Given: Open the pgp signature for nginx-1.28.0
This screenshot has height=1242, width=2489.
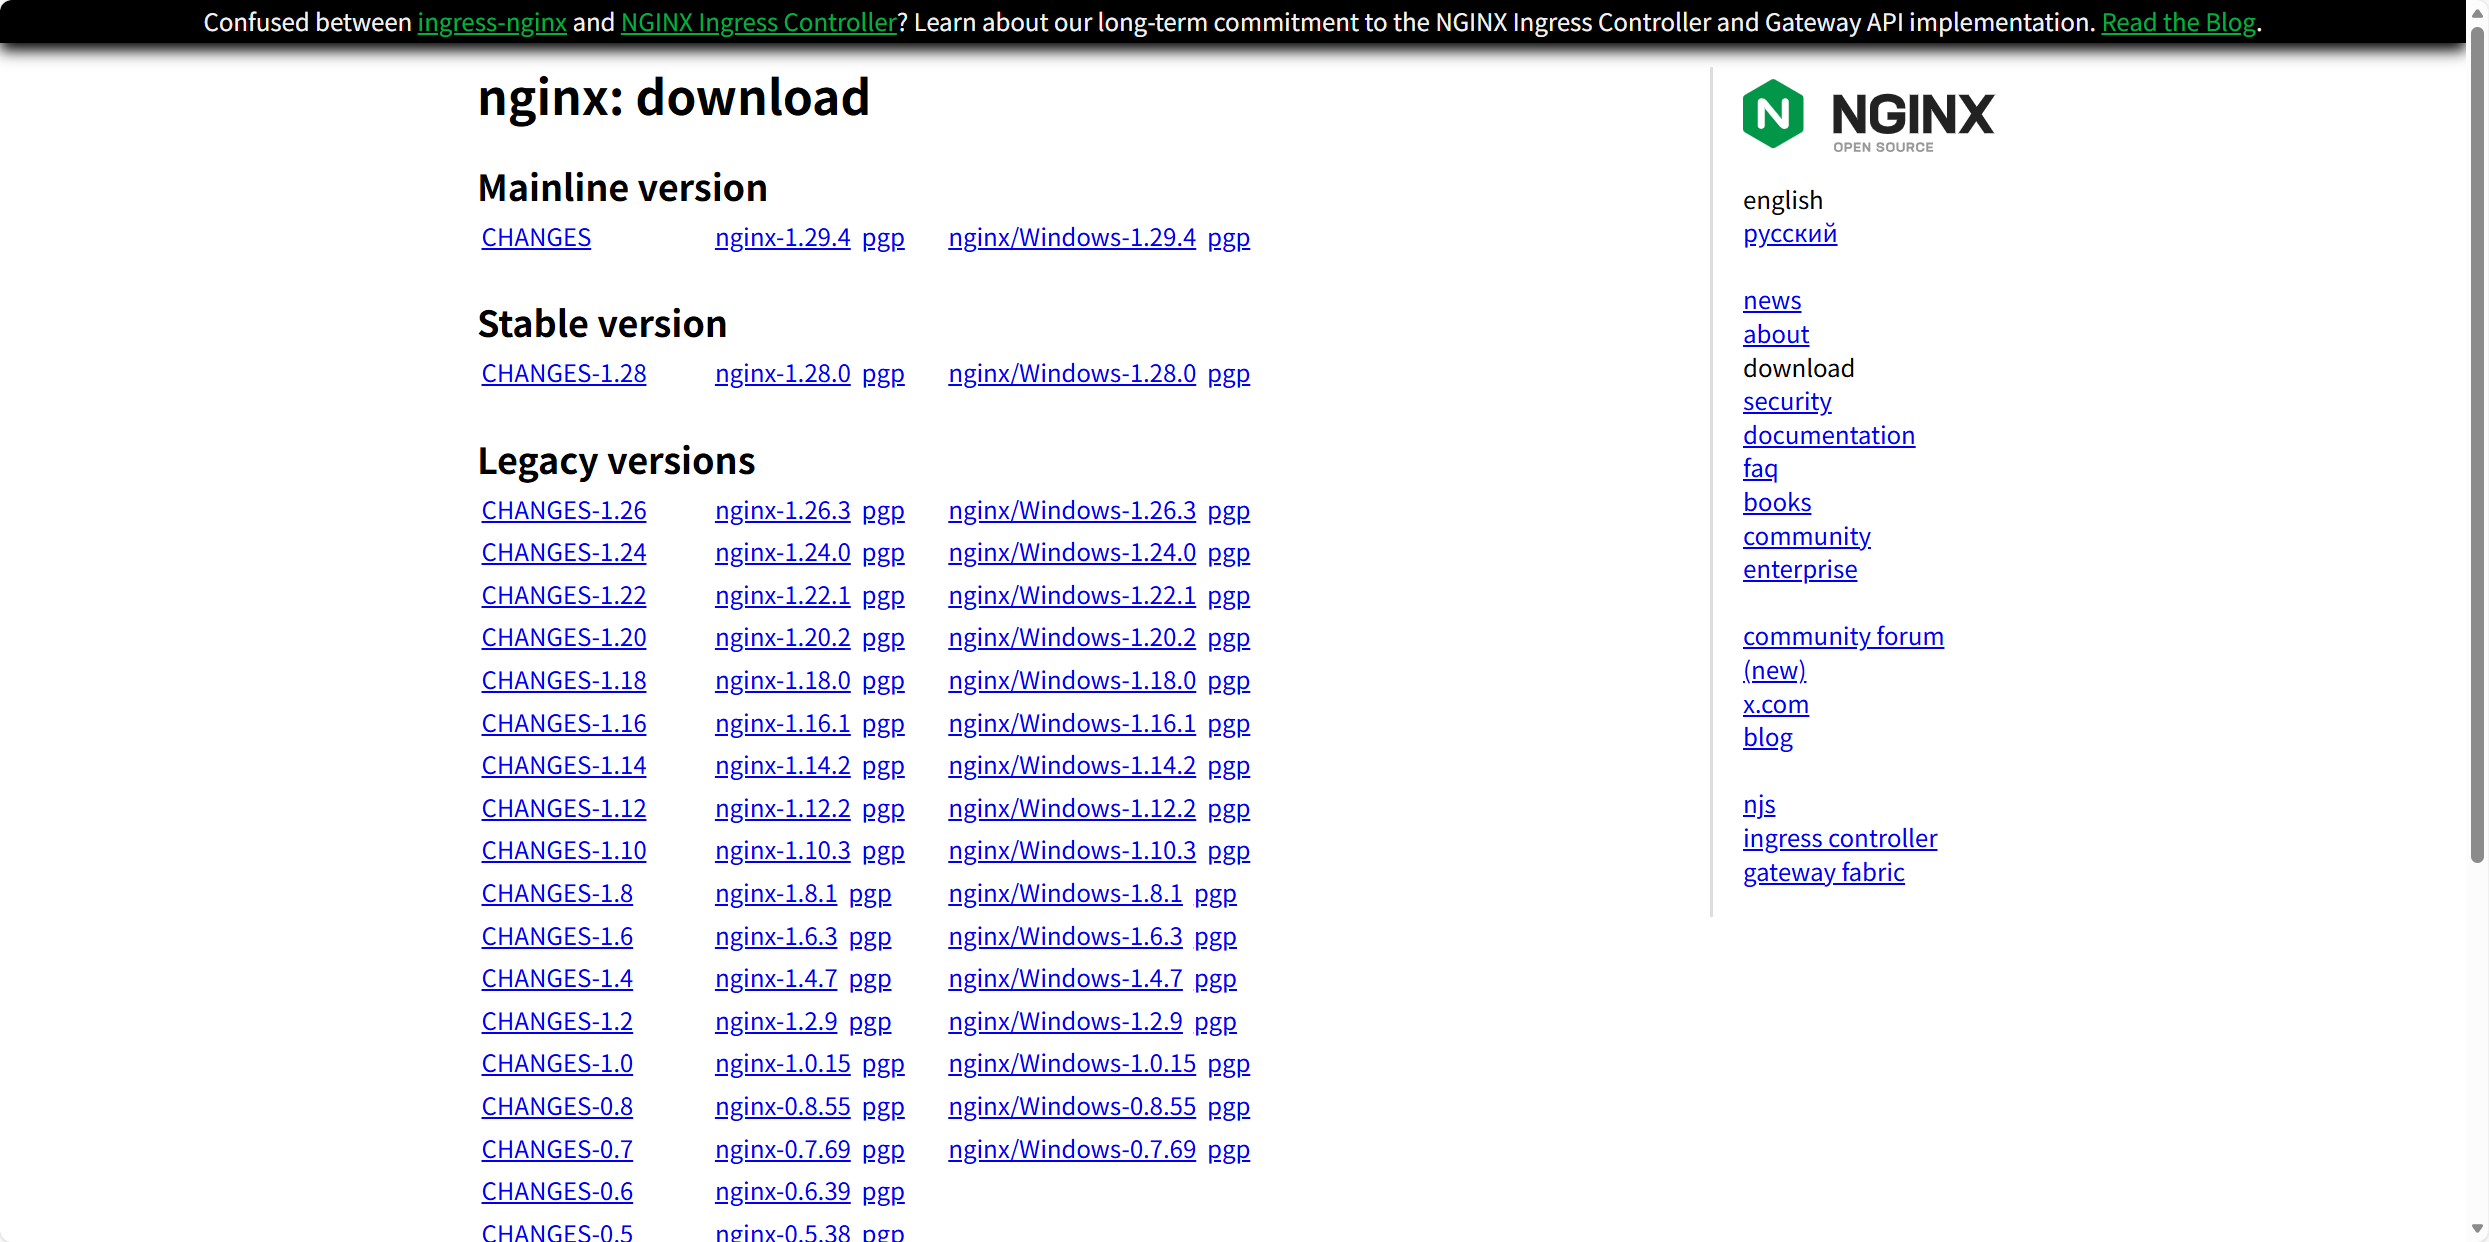Looking at the screenshot, I should [883, 374].
